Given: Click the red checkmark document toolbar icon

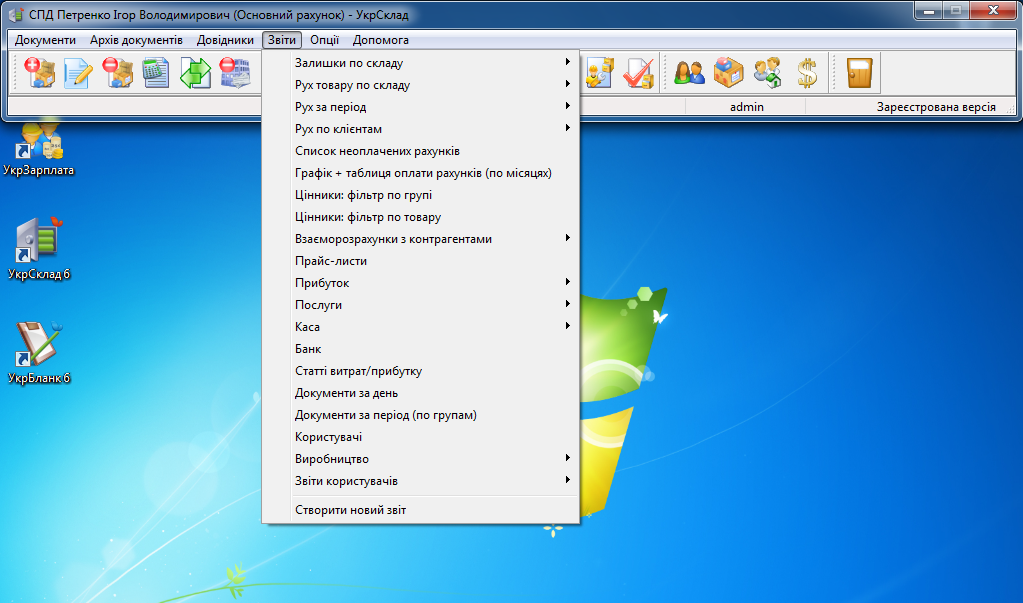Looking at the screenshot, I should [x=638, y=73].
